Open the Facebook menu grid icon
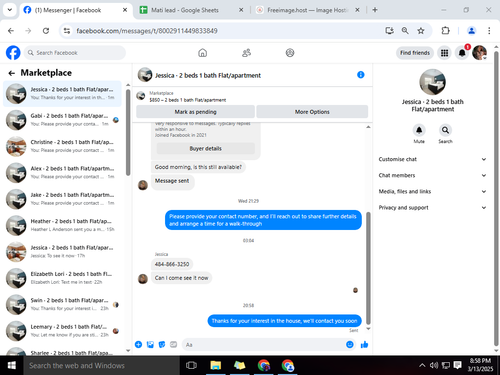This screenshot has width=500, height=375. (444, 53)
